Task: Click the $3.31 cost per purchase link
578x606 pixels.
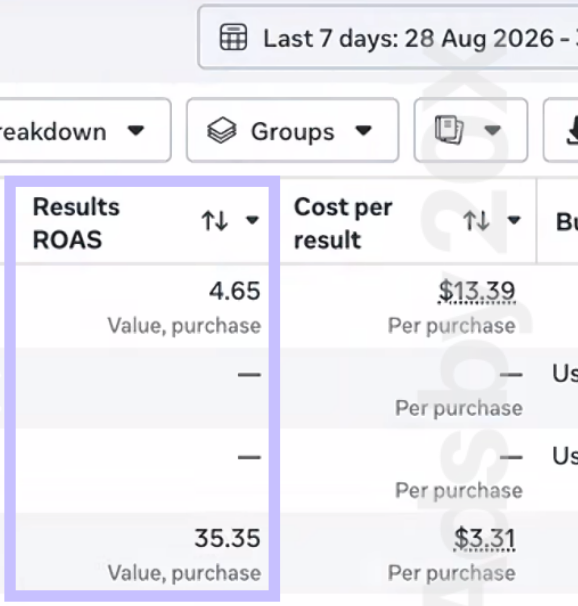Action: coord(484,538)
